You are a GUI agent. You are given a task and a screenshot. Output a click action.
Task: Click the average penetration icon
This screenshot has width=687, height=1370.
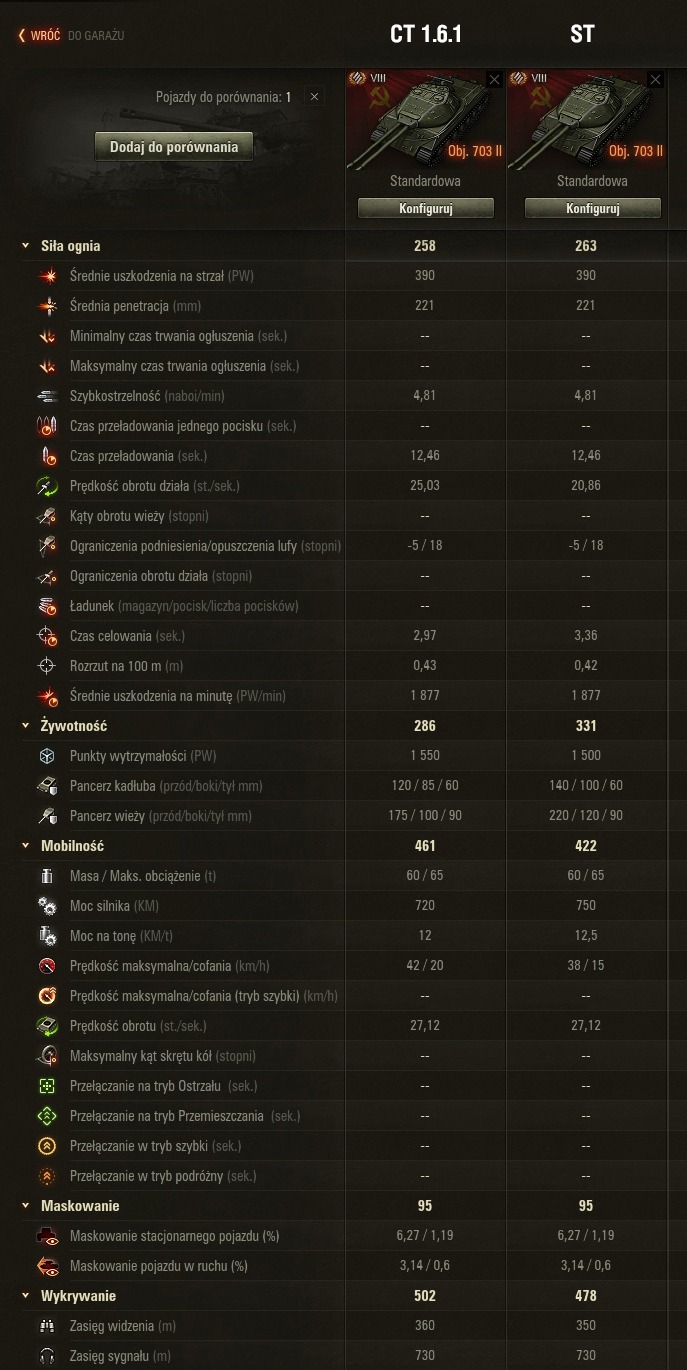tap(47, 306)
